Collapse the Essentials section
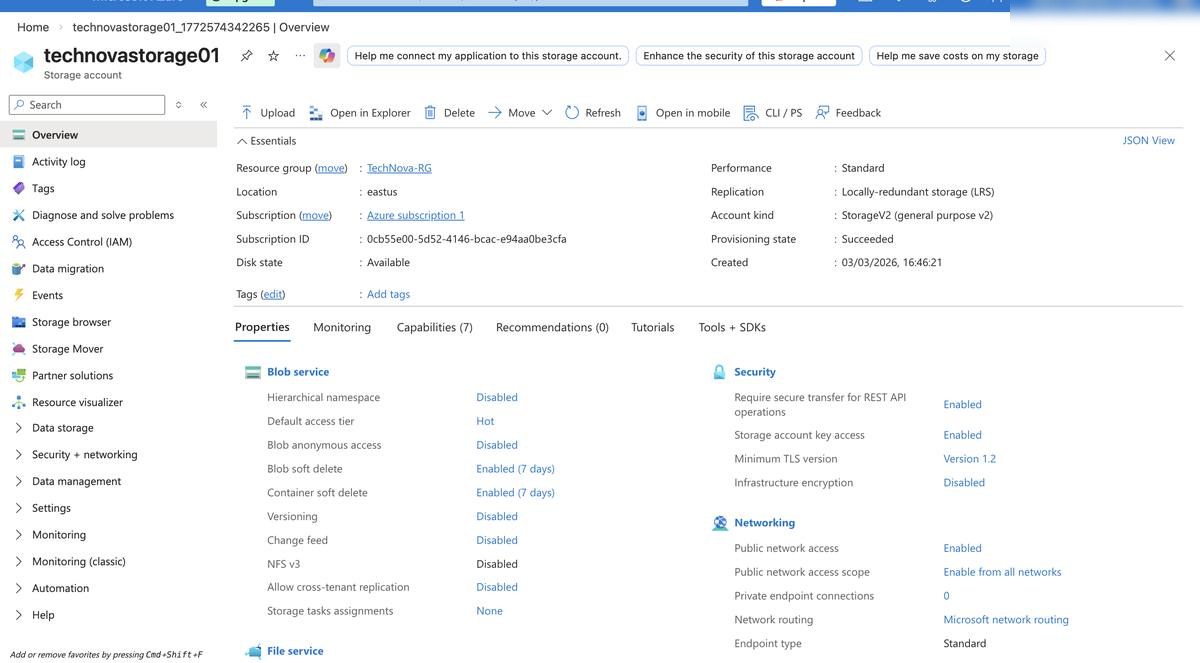Image resolution: width=1200 pixels, height=663 pixels. (266, 141)
